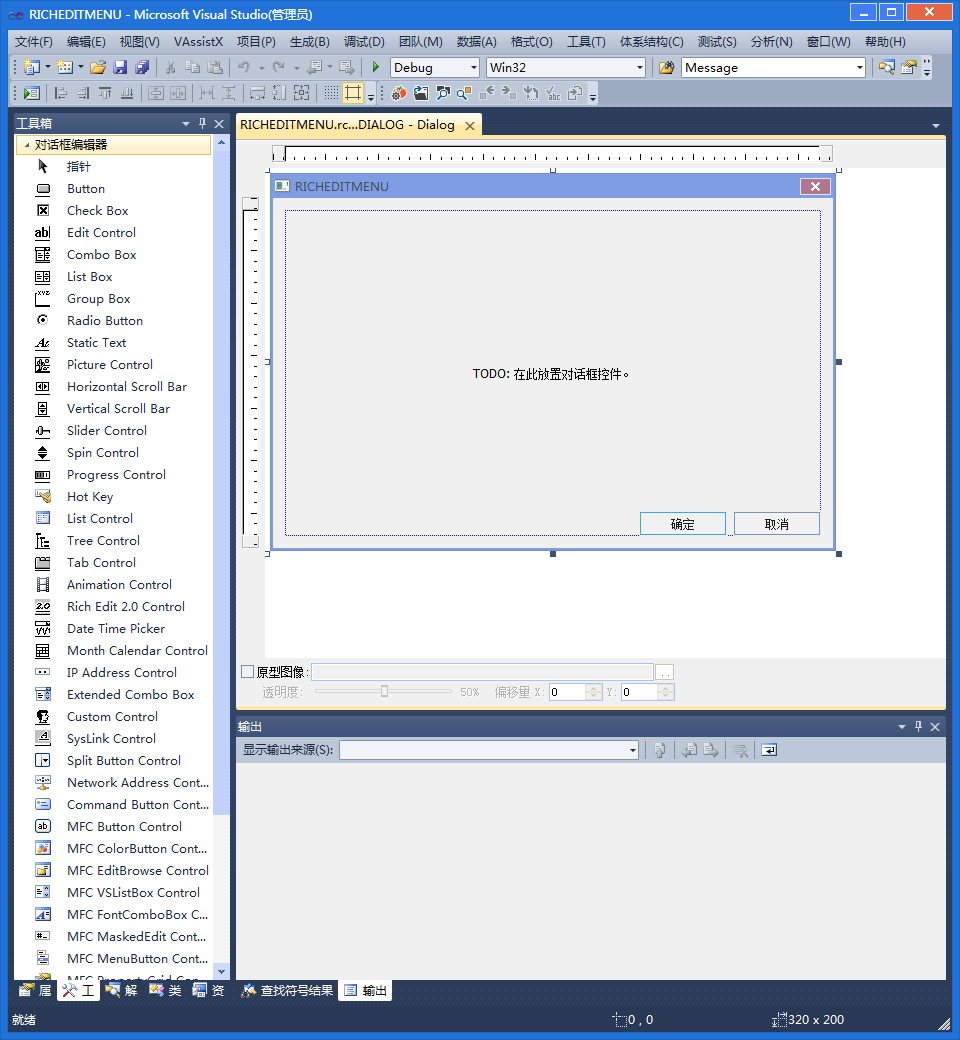960x1040 pixels.
Task: Click the word wrap toggle icon in the Output panel
Action: pyautogui.click(x=769, y=750)
